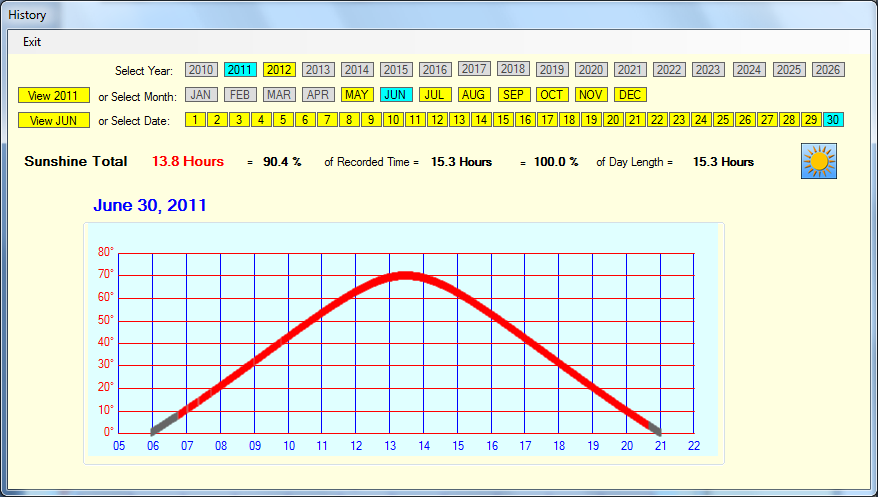This screenshot has height=497, width=878.
Task: Switch to month JUN
Action: (396, 95)
